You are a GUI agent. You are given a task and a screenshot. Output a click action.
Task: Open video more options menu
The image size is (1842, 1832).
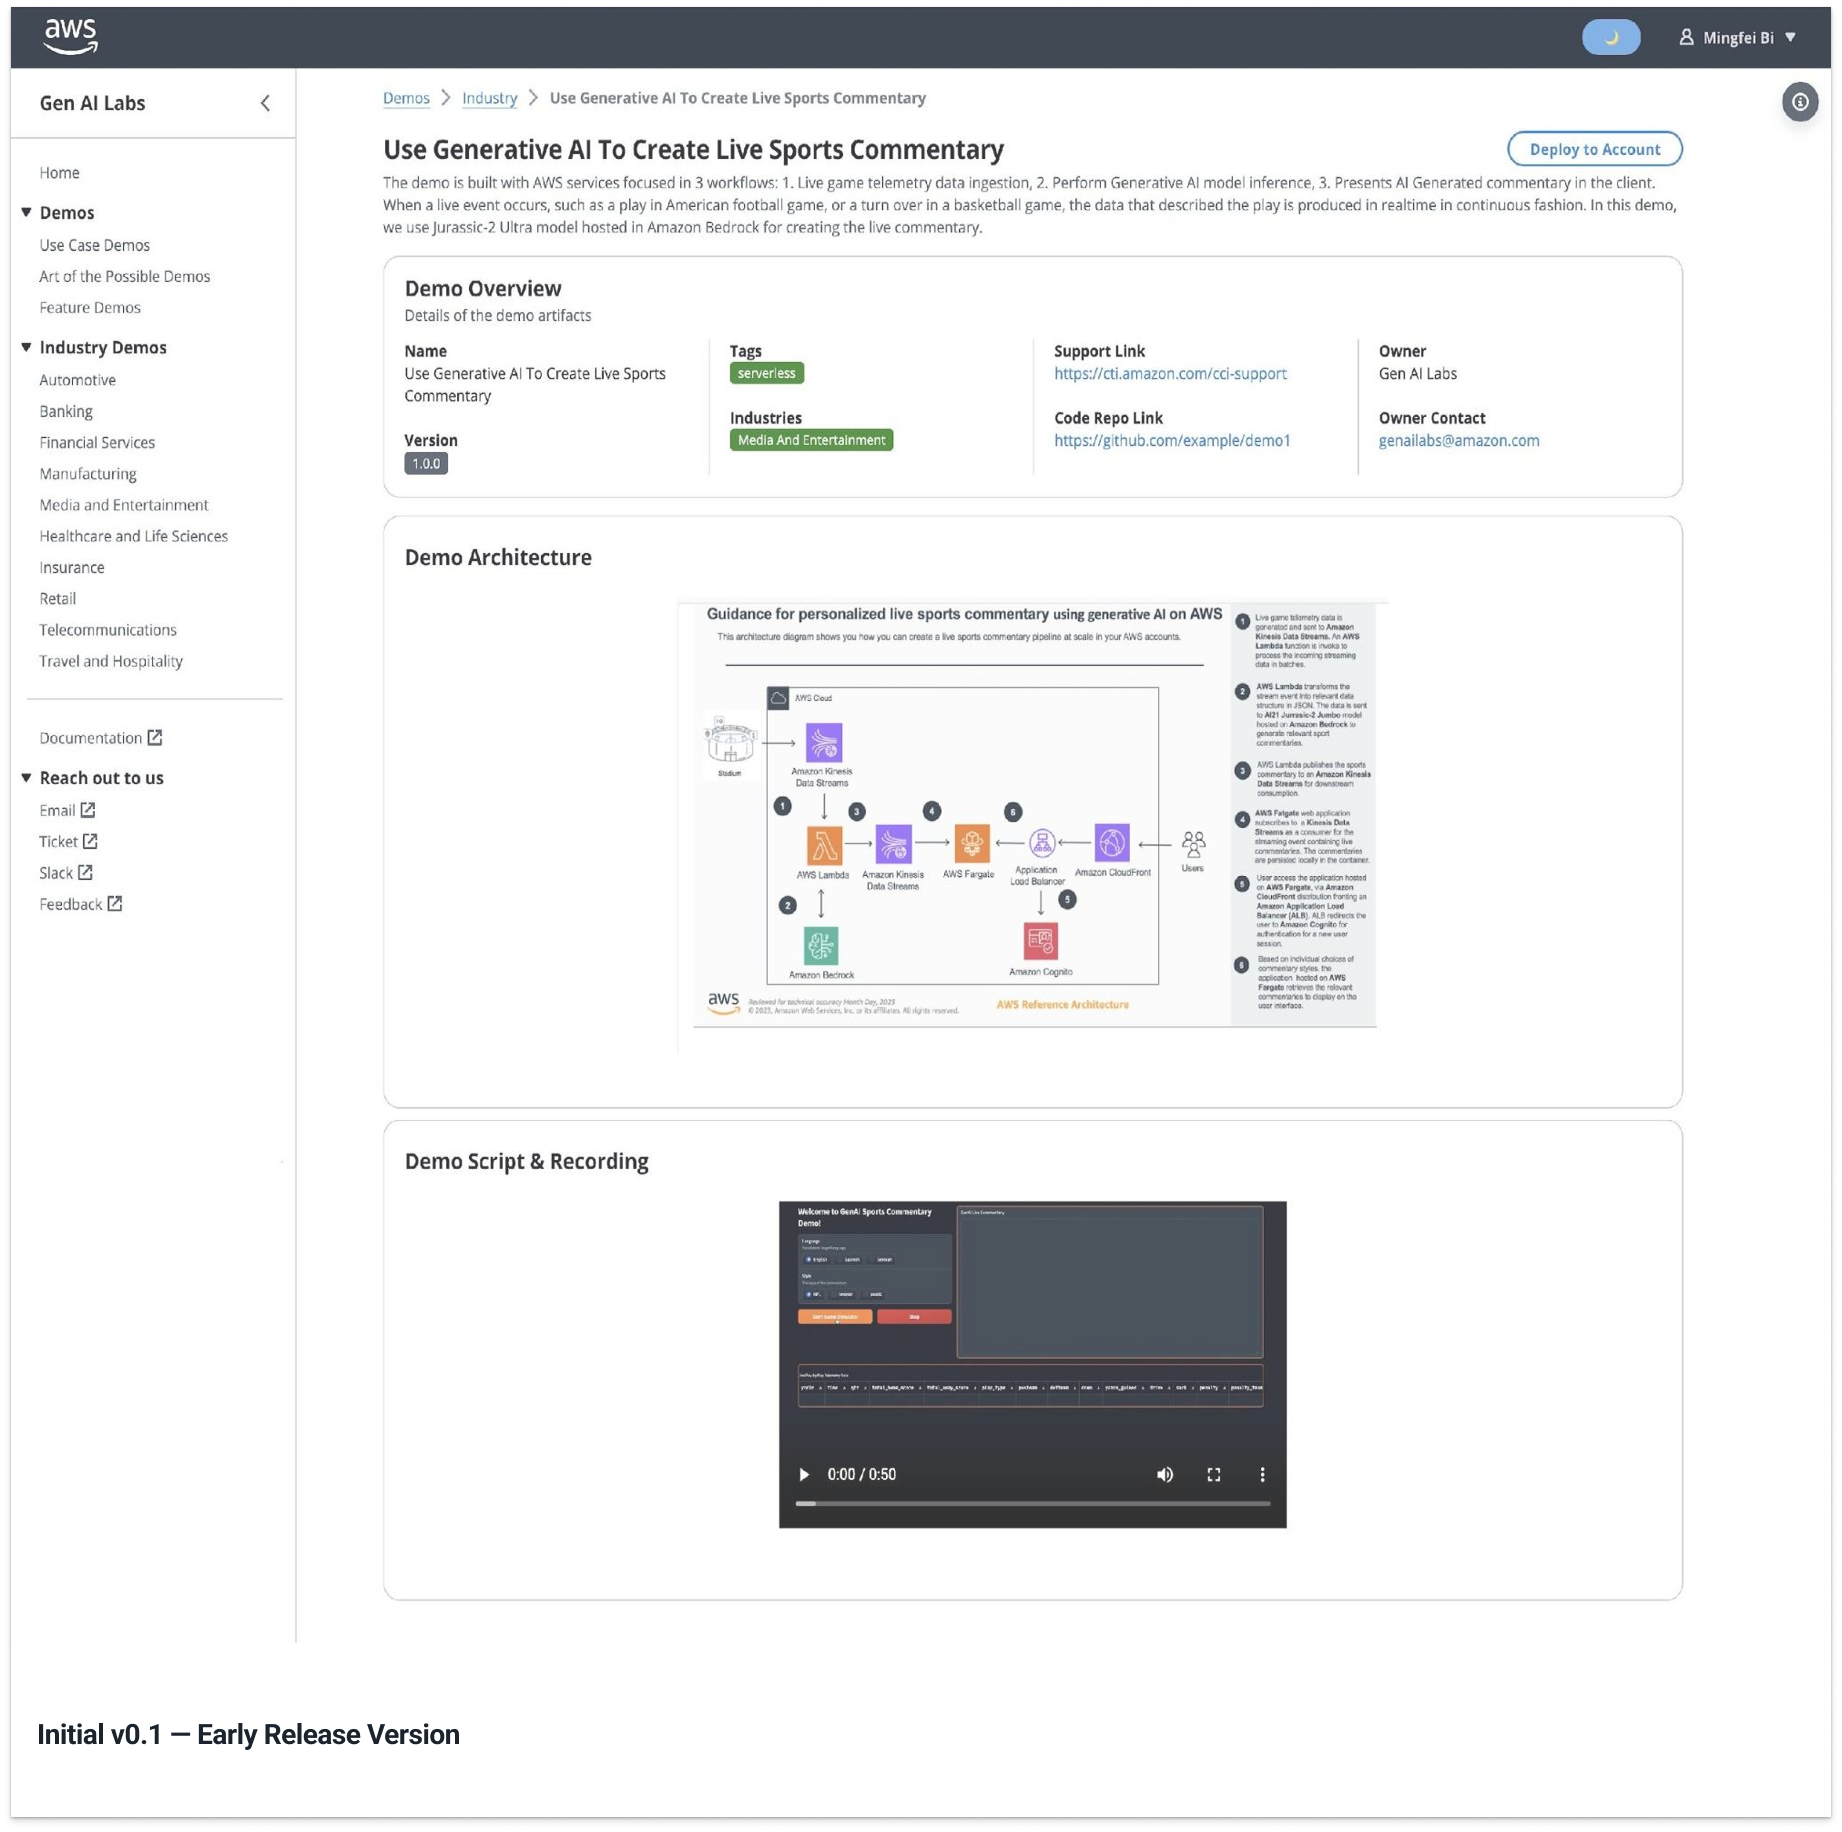[x=1262, y=1474]
